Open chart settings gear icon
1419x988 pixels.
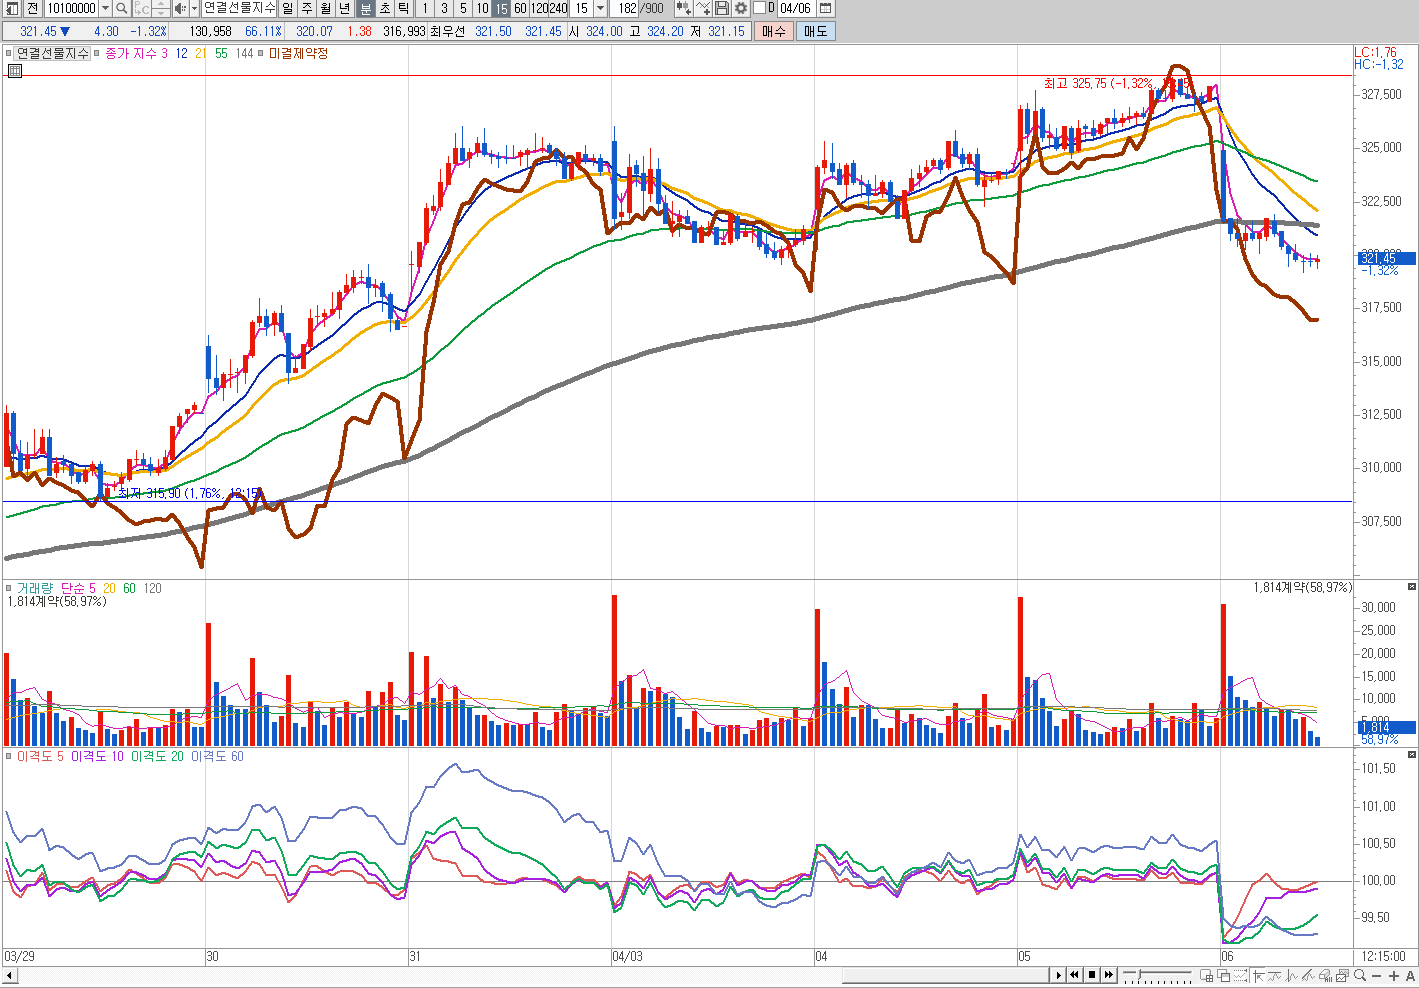pyautogui.click(x=741, y=8)
